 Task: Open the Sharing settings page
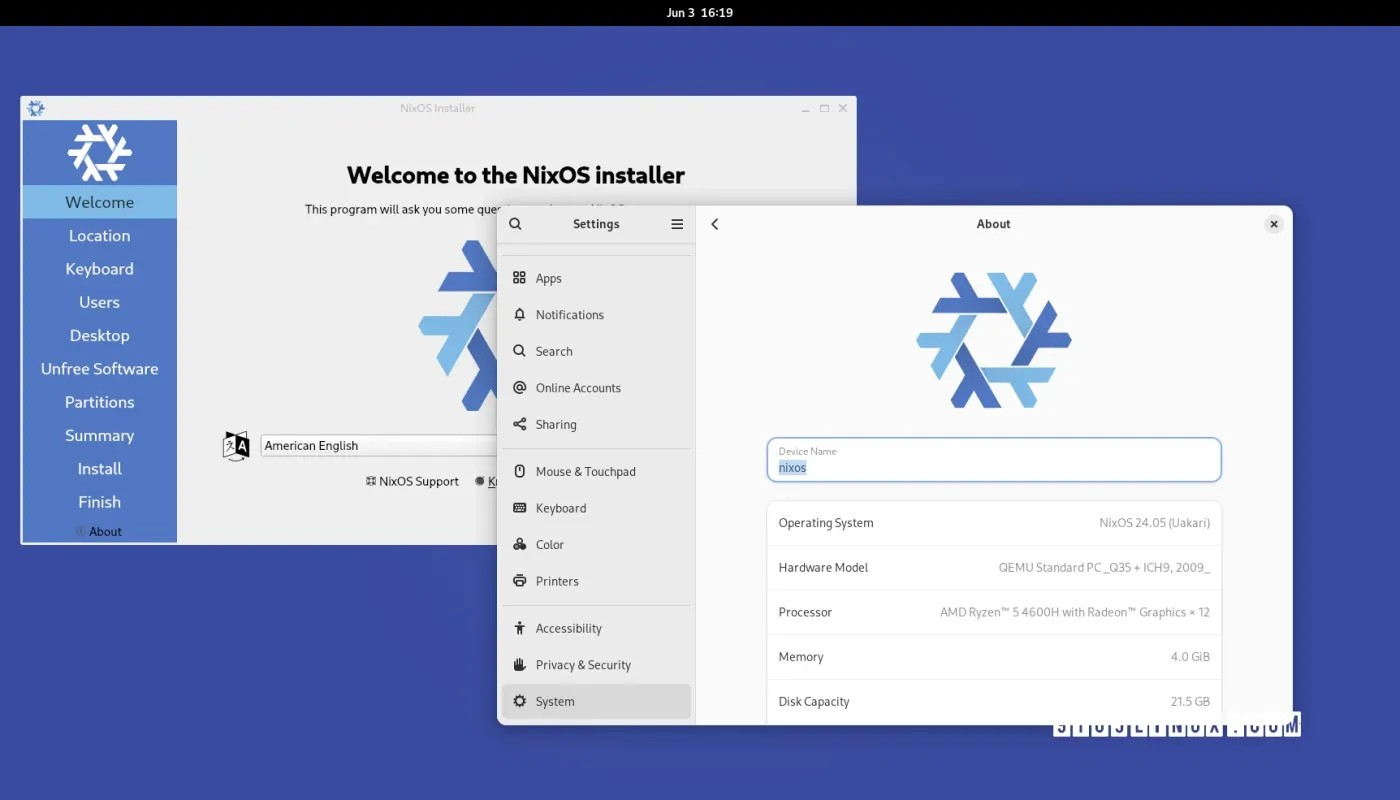tap(596, 424)
